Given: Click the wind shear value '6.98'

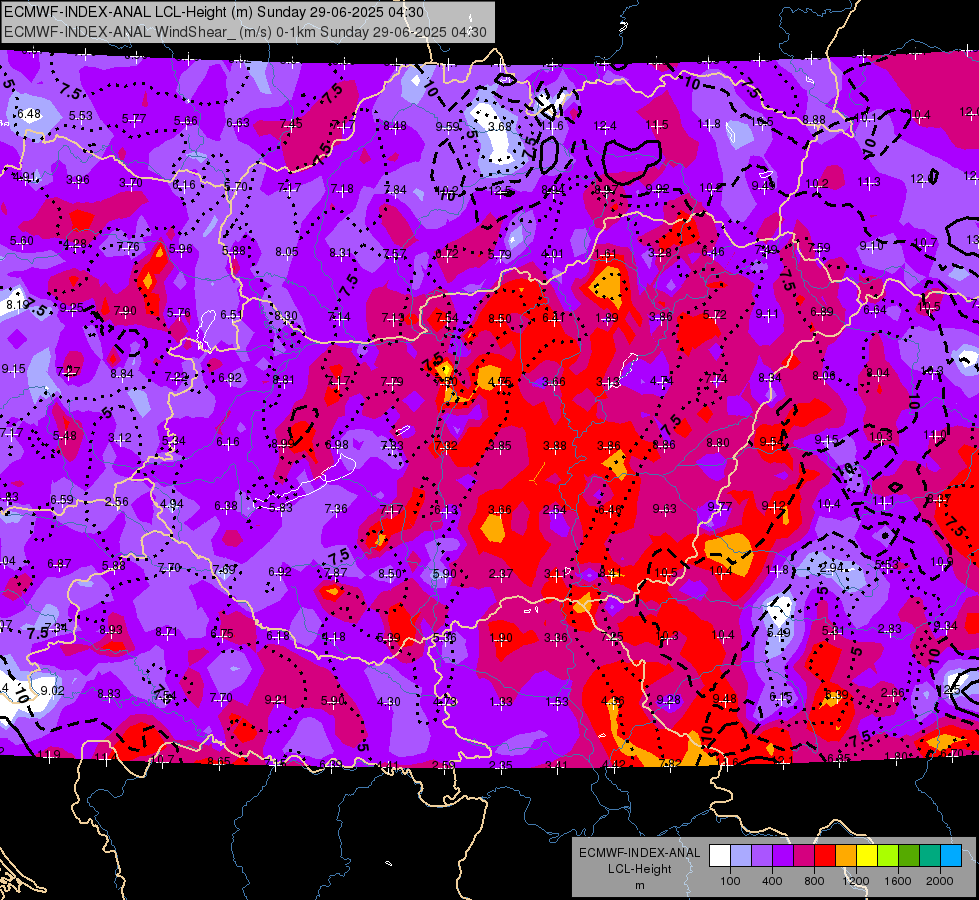Looking at the screenshot, I should tap(337, 445).
